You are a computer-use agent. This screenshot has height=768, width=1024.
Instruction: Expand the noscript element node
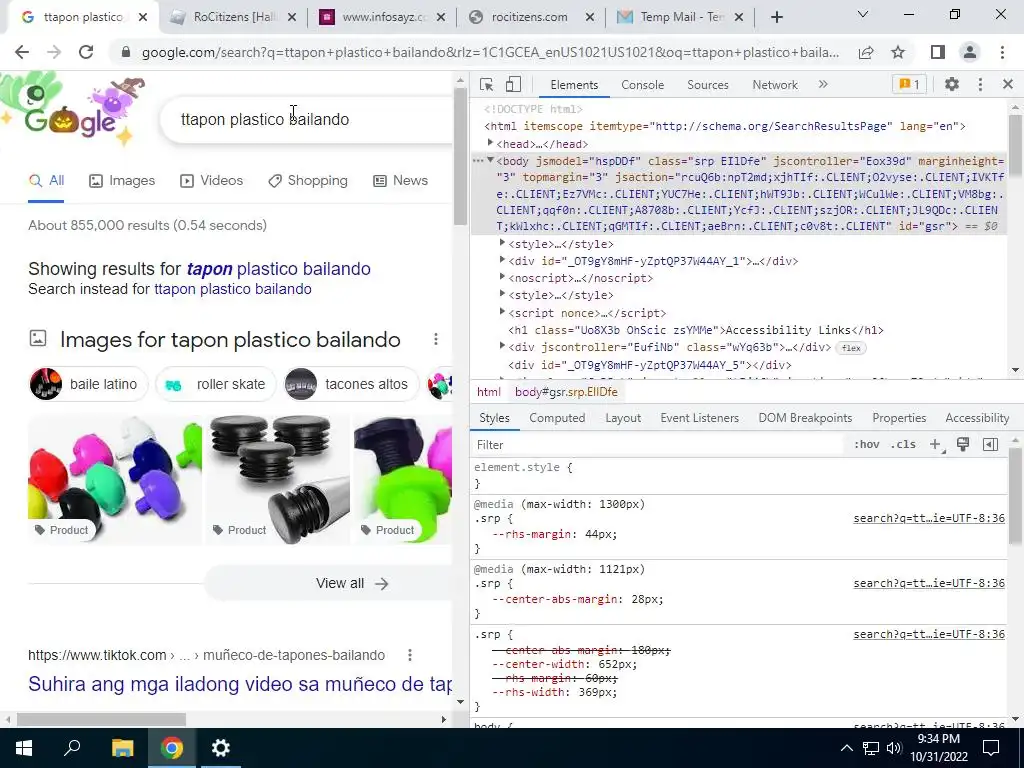(x=502, y=277)
